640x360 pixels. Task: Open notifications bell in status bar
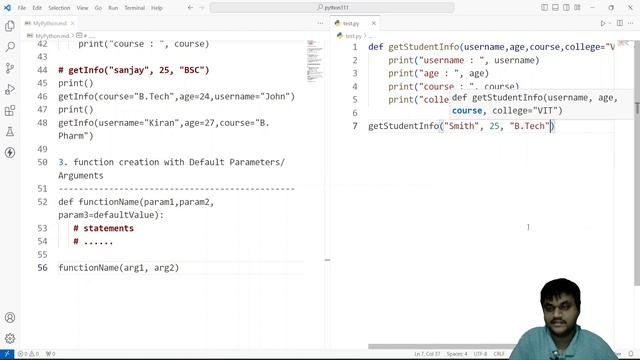click(631, 354)
